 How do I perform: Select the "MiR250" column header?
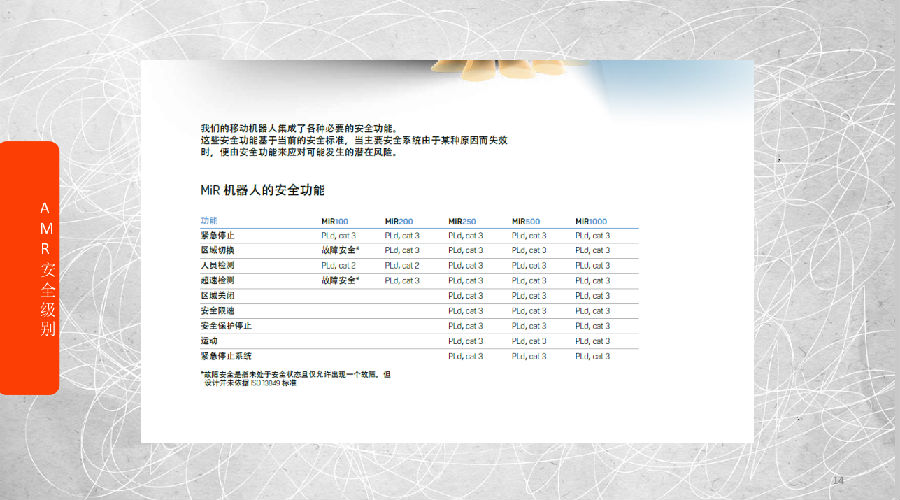[462, 221]
